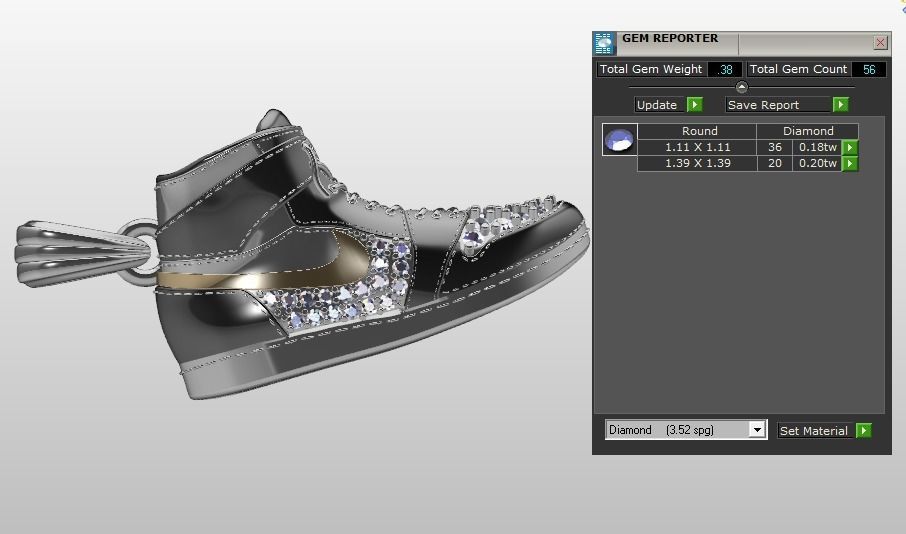
Task: Click the Round column header
Action: [x=699, y=131]
